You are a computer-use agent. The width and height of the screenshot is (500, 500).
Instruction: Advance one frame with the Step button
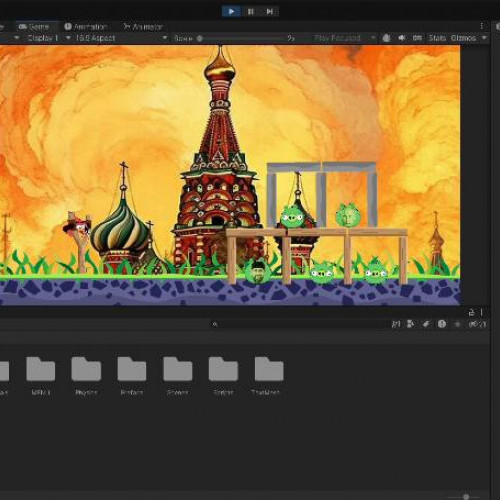pos(269,12)
